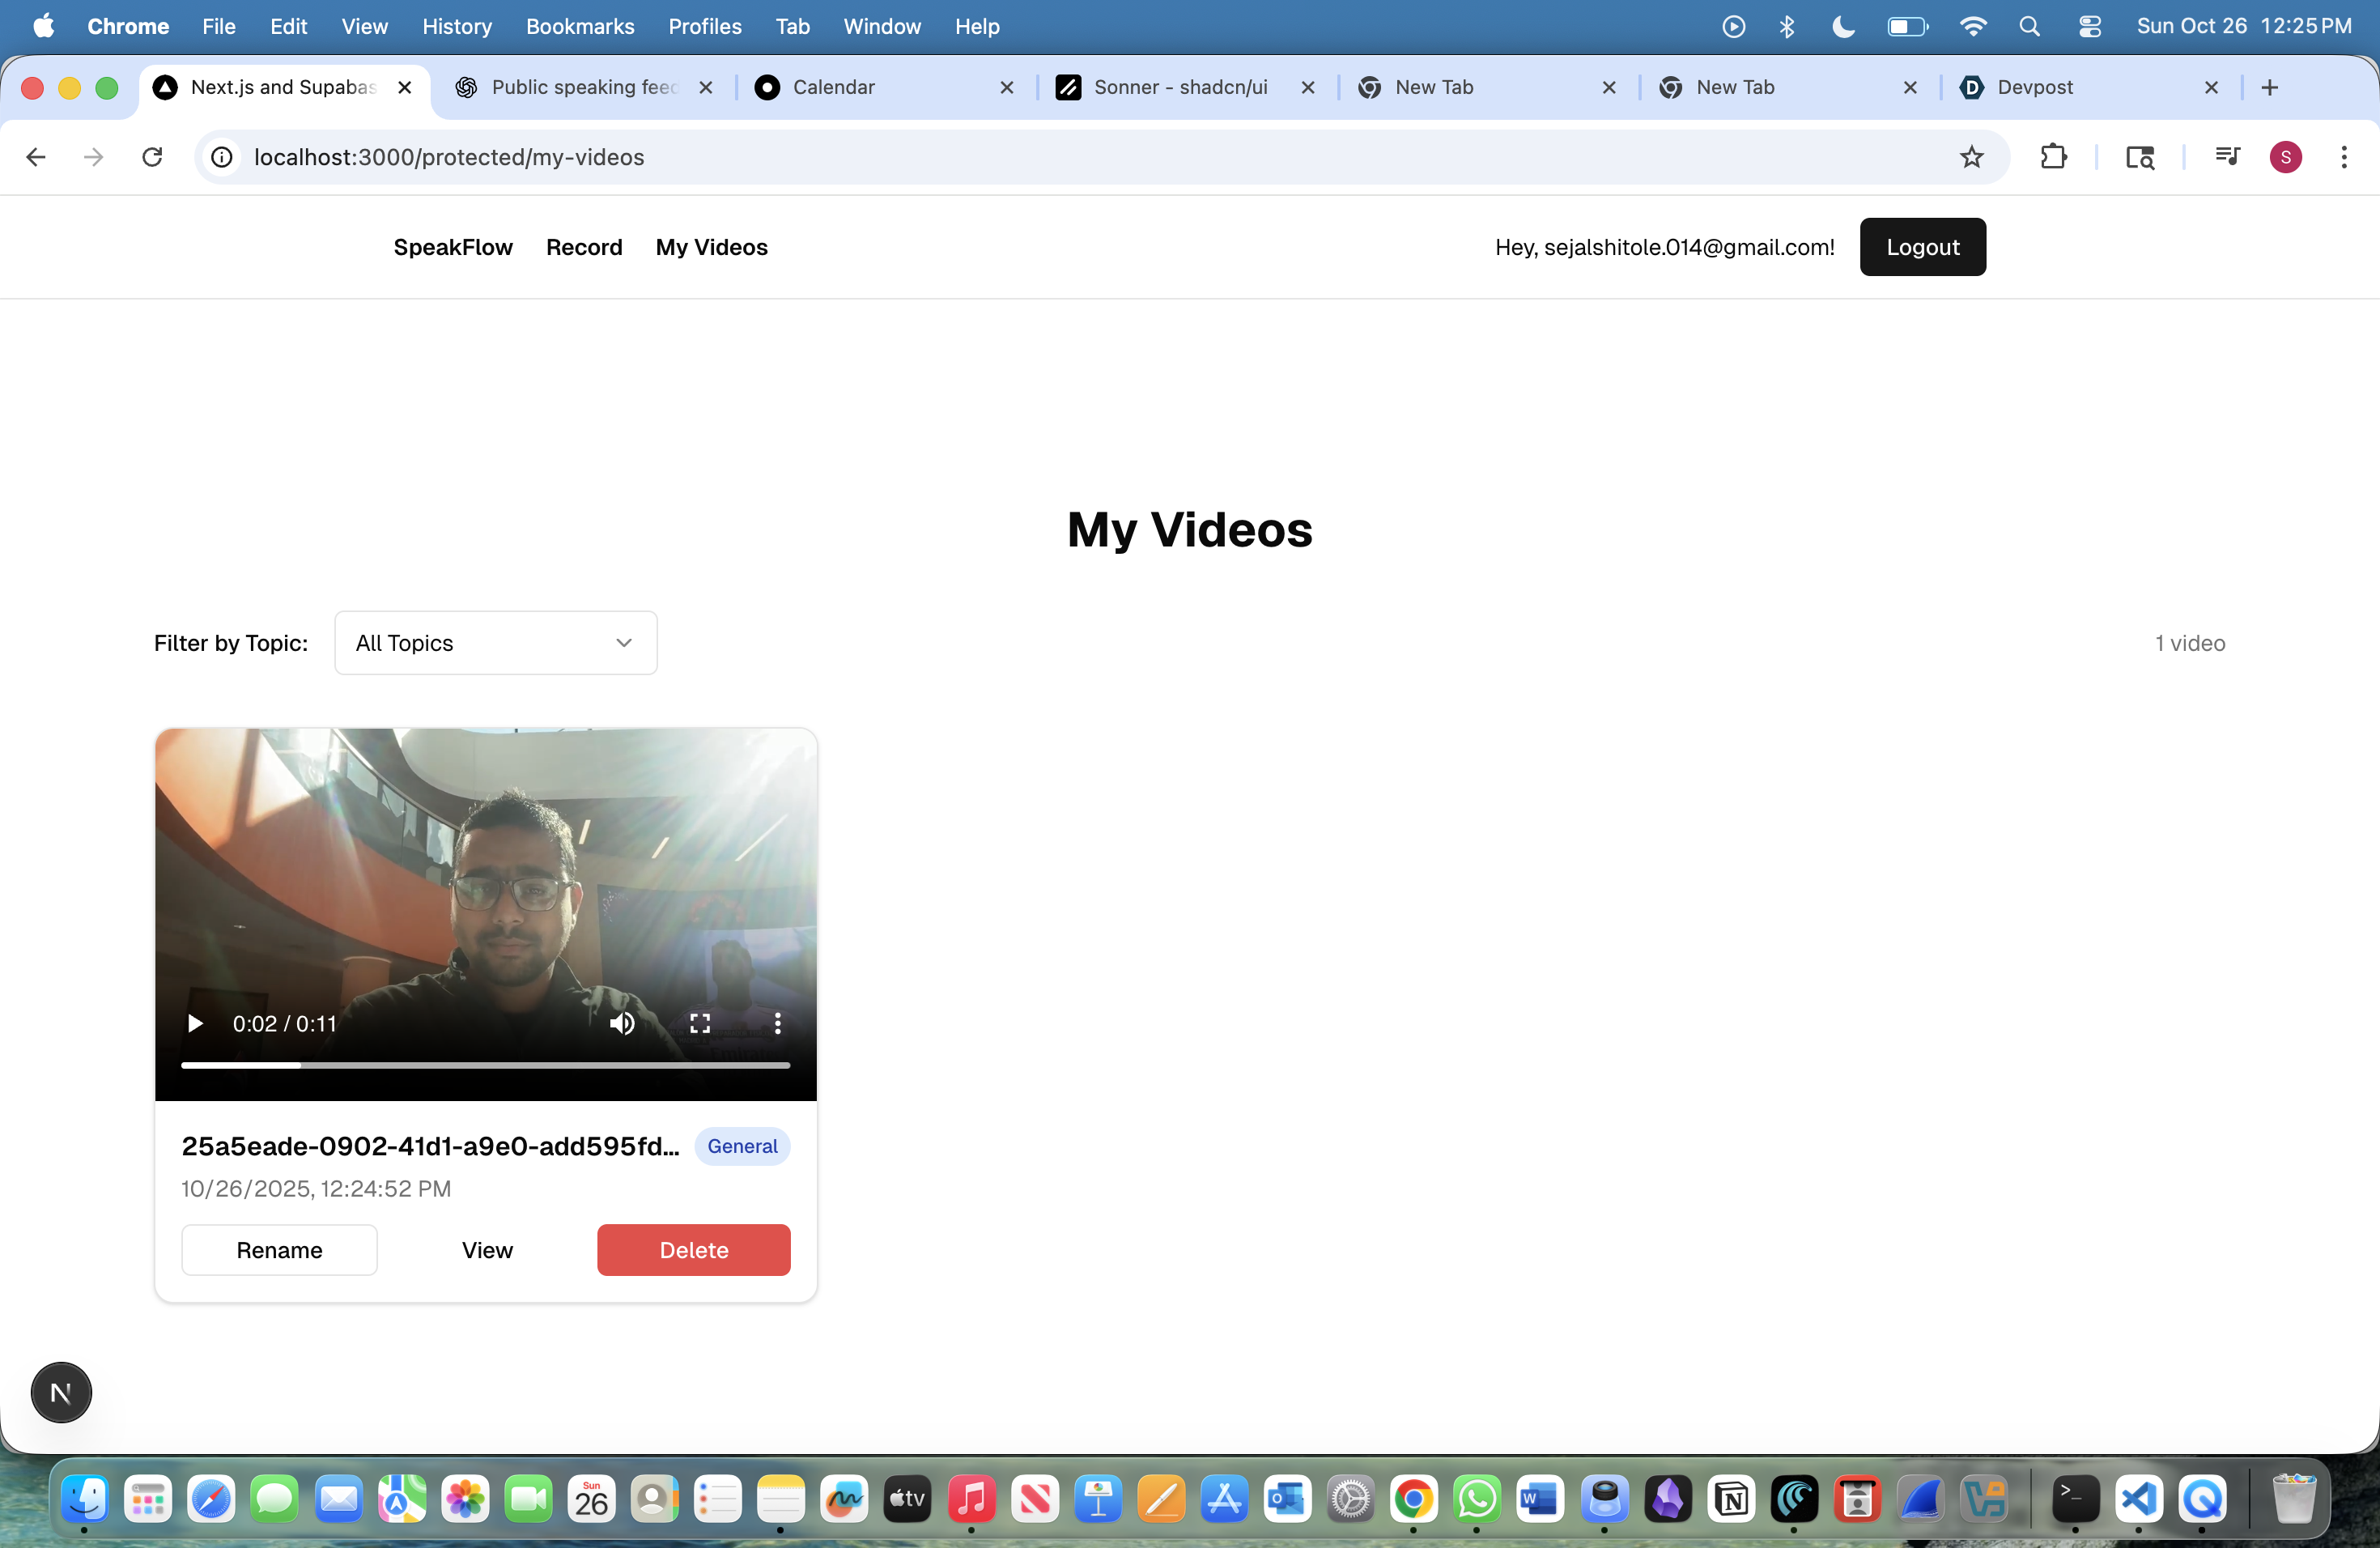Bookmark this page with star icon
Viewport: 2380px width, 1548px height.
point(1971,157)
